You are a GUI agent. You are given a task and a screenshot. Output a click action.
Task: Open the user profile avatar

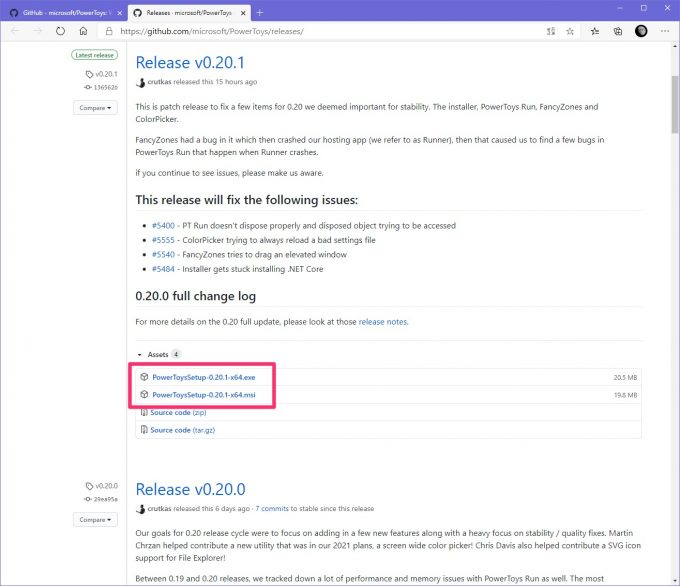(641, 31)
